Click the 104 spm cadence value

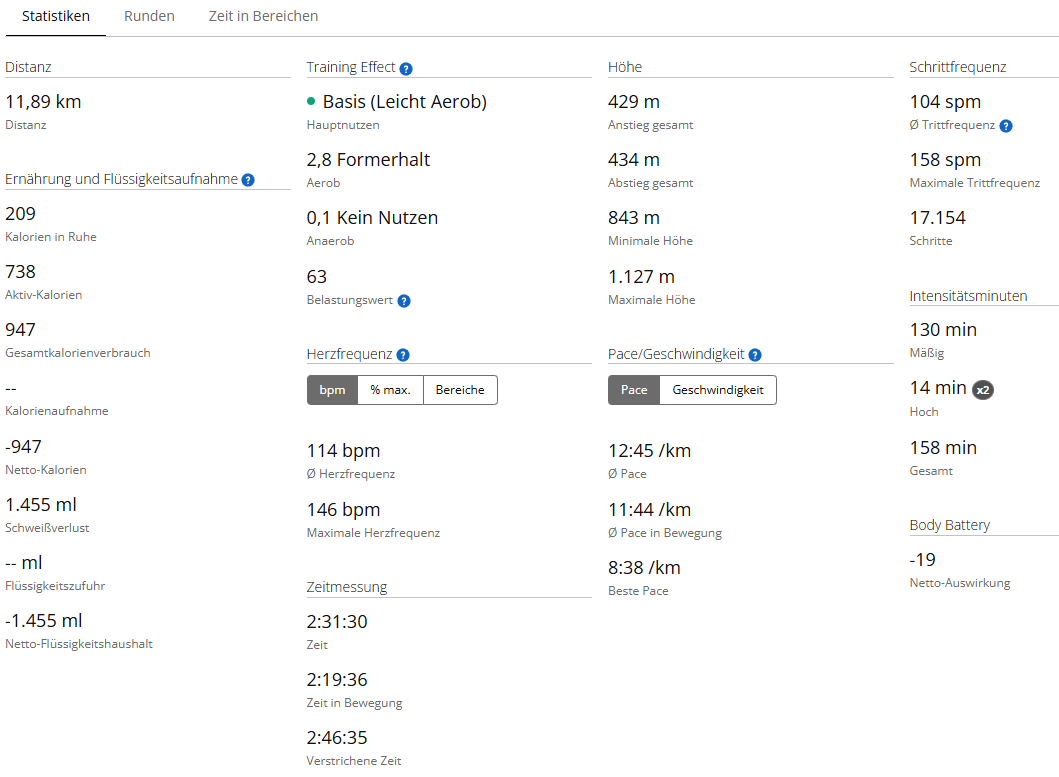tap(945, 101)
